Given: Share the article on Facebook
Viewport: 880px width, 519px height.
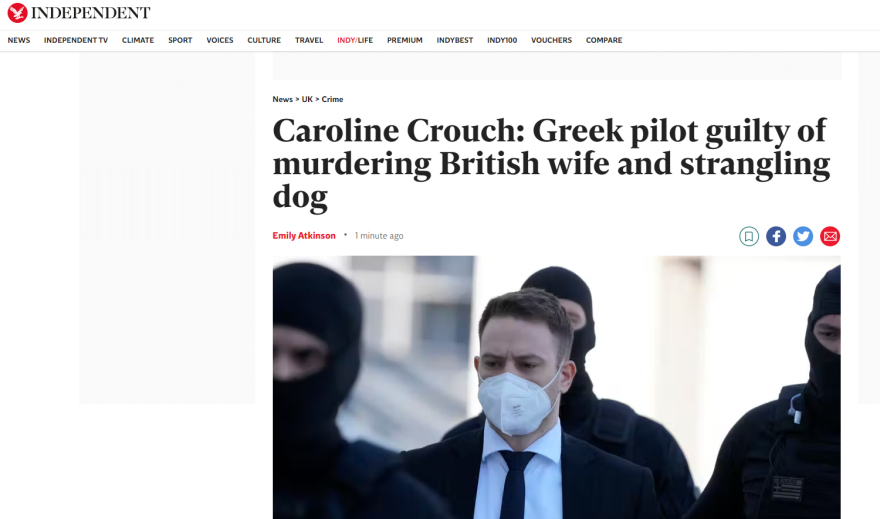Looking at the screenshot, I should [x=776, y=236].
